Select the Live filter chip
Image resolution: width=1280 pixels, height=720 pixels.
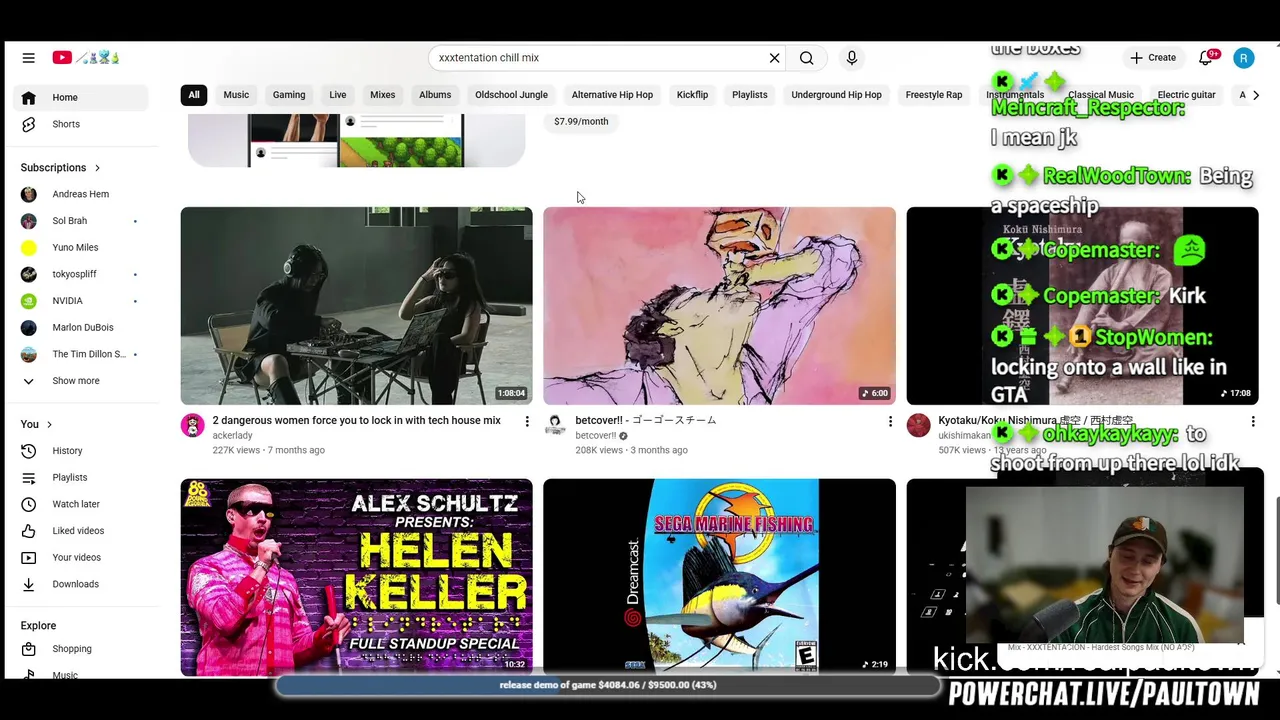click(x=338, y=95)
